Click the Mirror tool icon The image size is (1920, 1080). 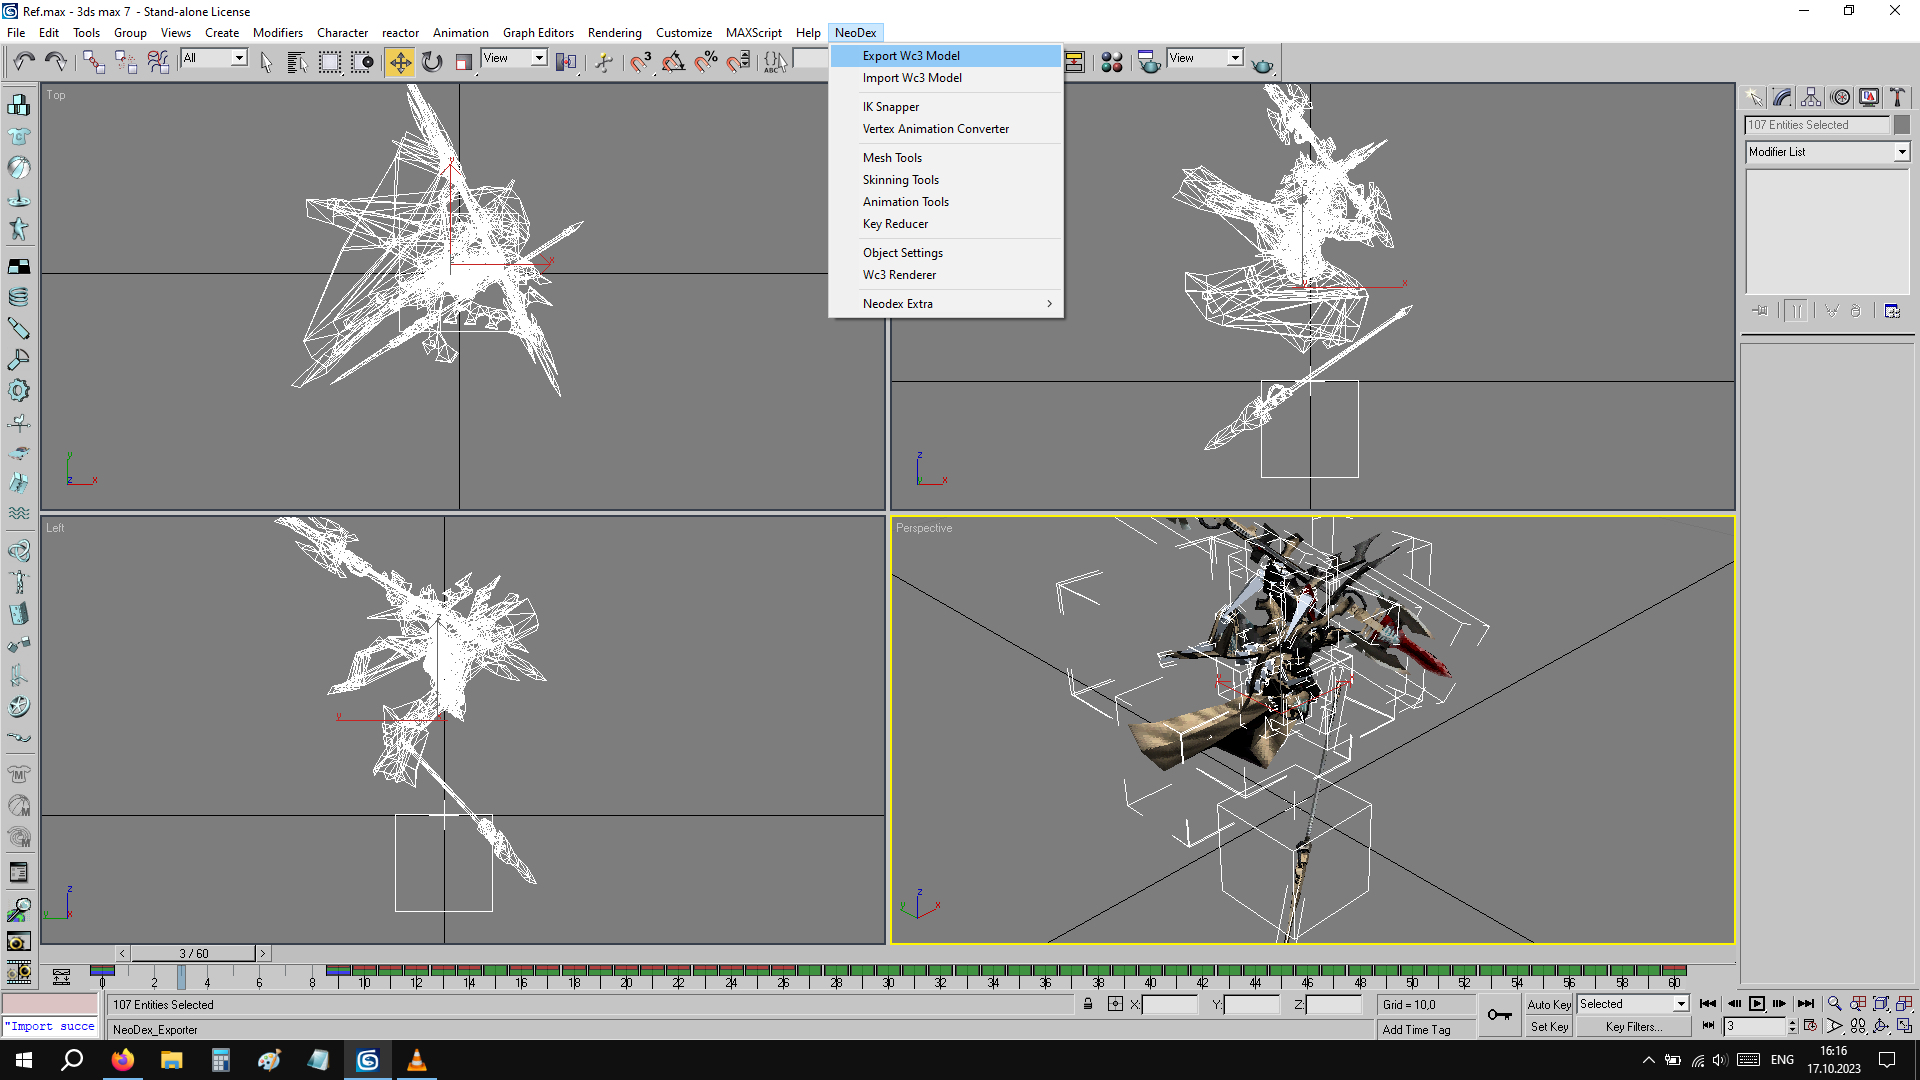pyautogui.click(x=566, y=62)
